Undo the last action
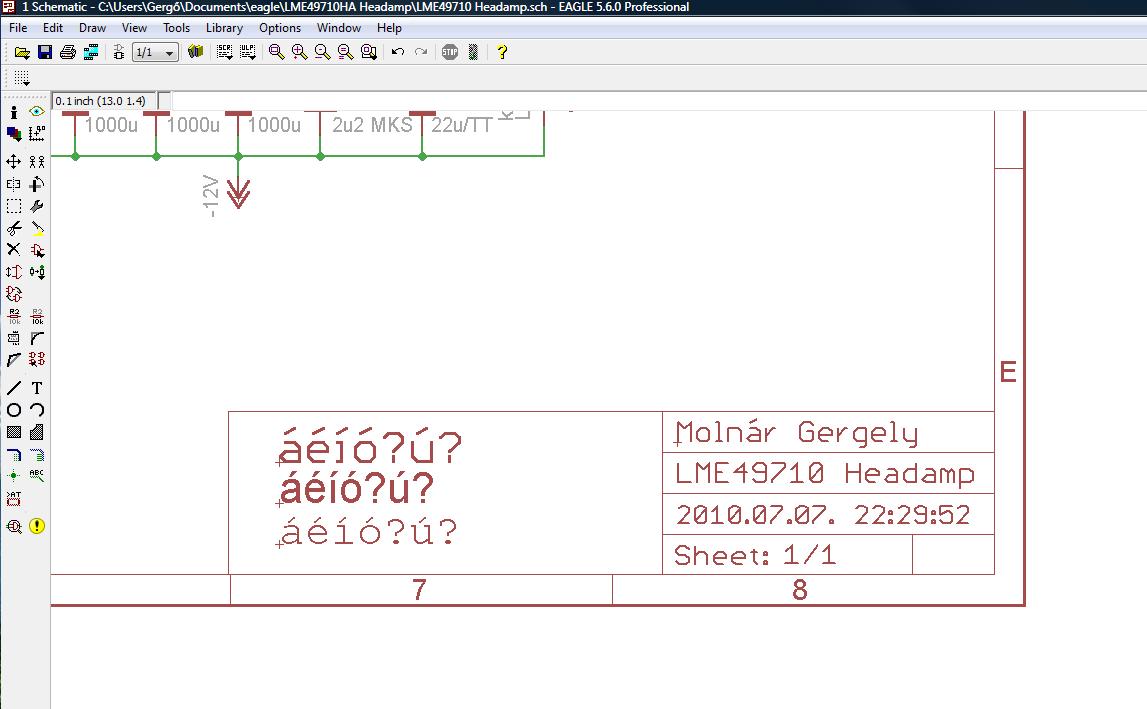This screenshot has width=1147, height=709. [x=398, y=52]
